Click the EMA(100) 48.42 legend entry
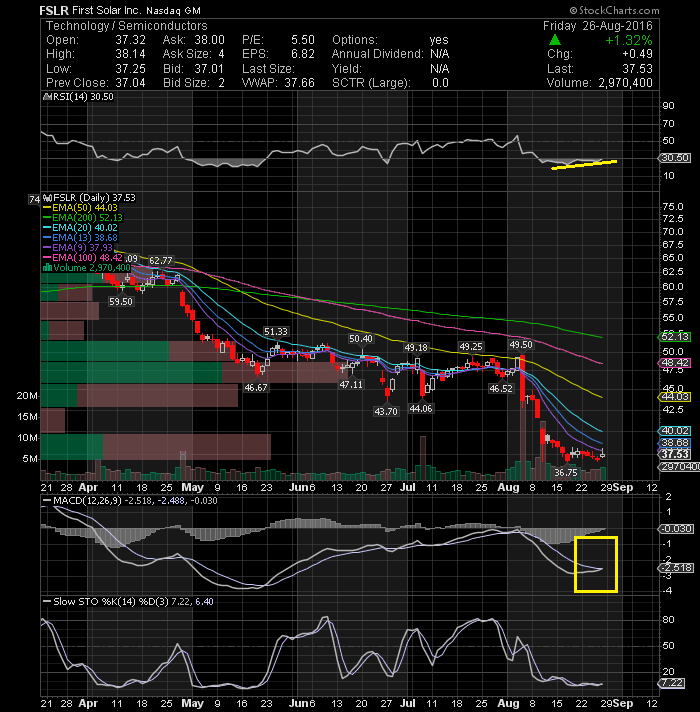Viewport: 700px width, 712px height. (83, 257)
